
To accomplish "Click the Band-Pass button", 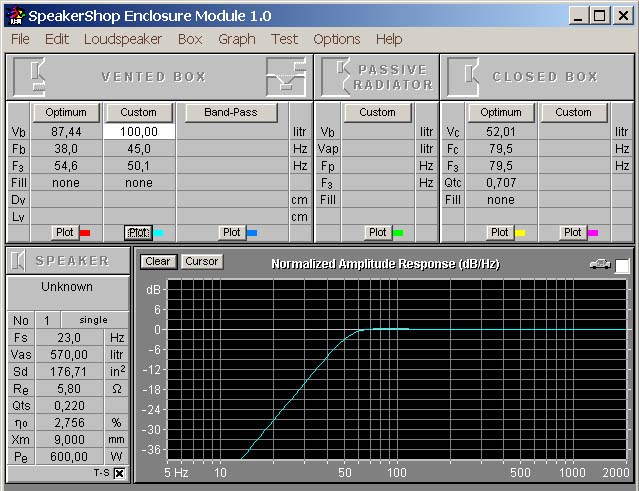I will 231,112.
